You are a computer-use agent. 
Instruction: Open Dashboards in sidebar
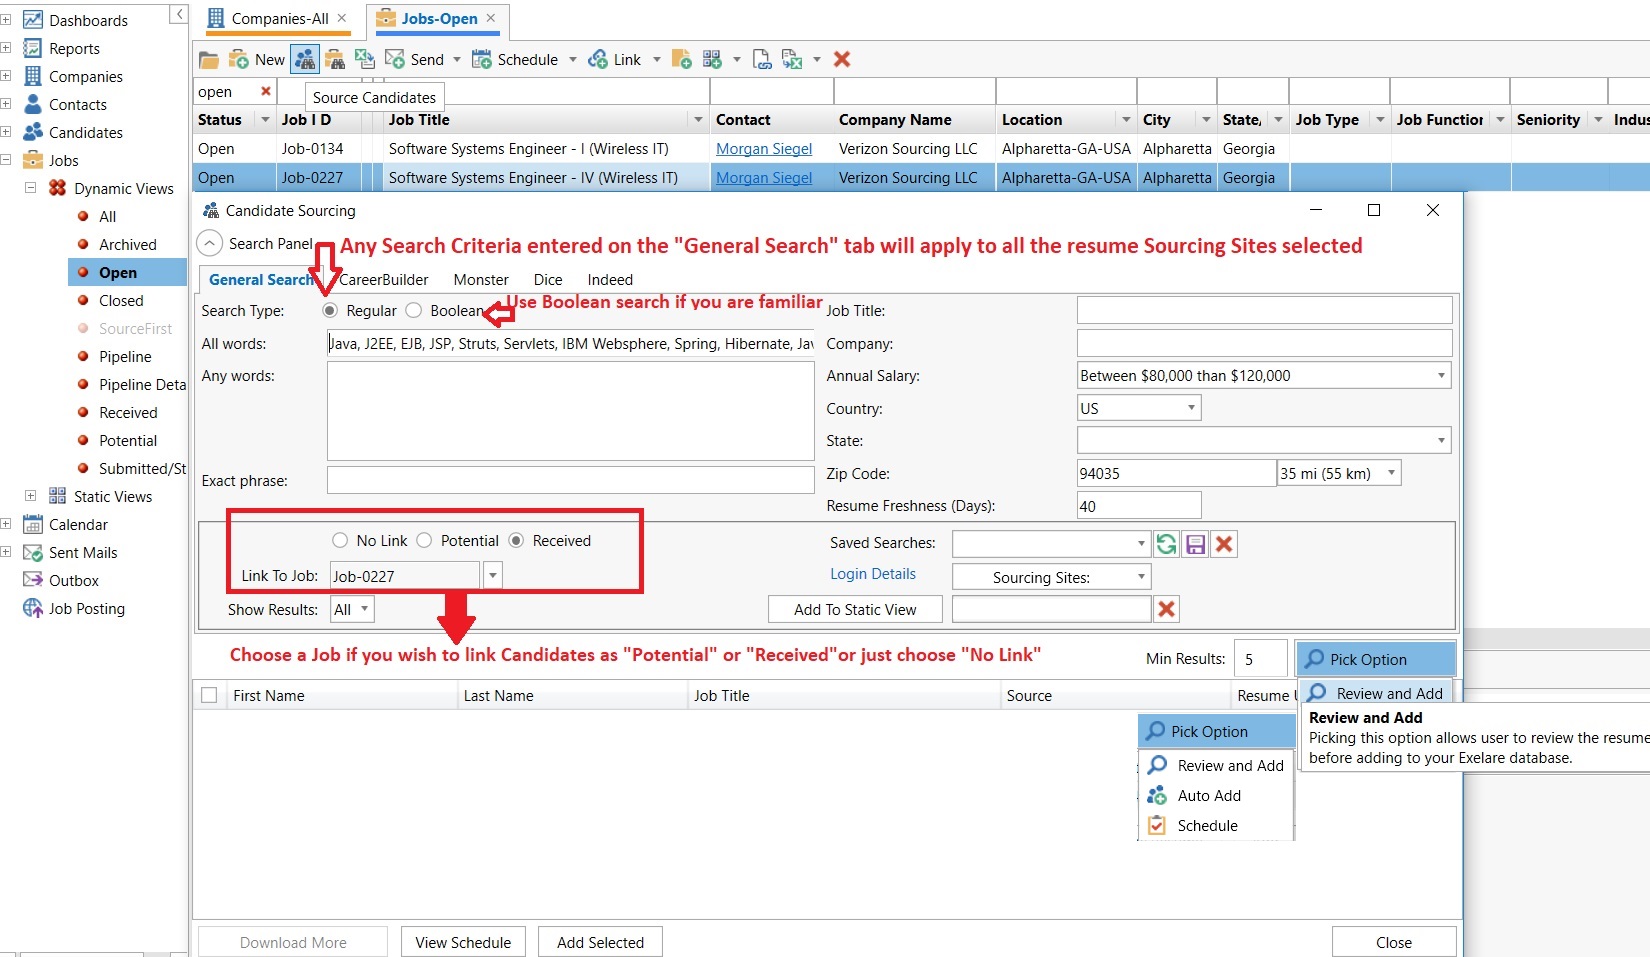pos(88,20)
